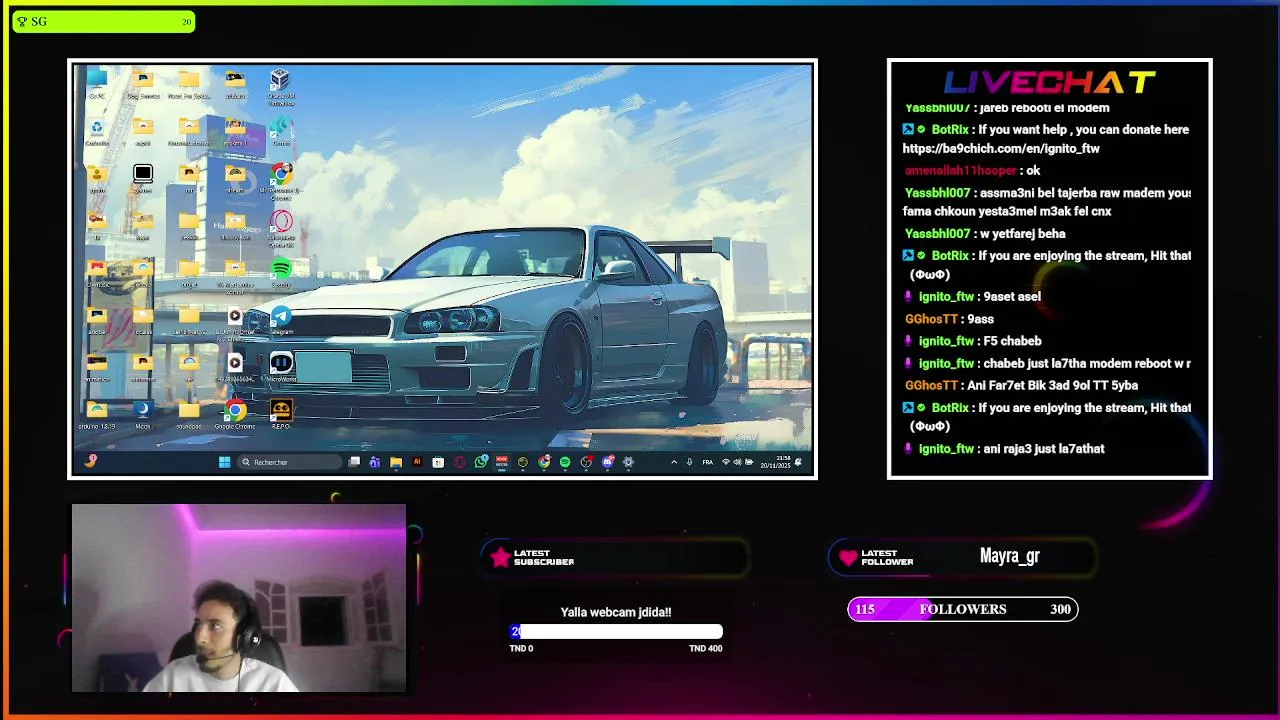This screenshot has height=720, width=1280.
Task: Launch the Opera GX desktop shortcut
Action: point(281,228)
